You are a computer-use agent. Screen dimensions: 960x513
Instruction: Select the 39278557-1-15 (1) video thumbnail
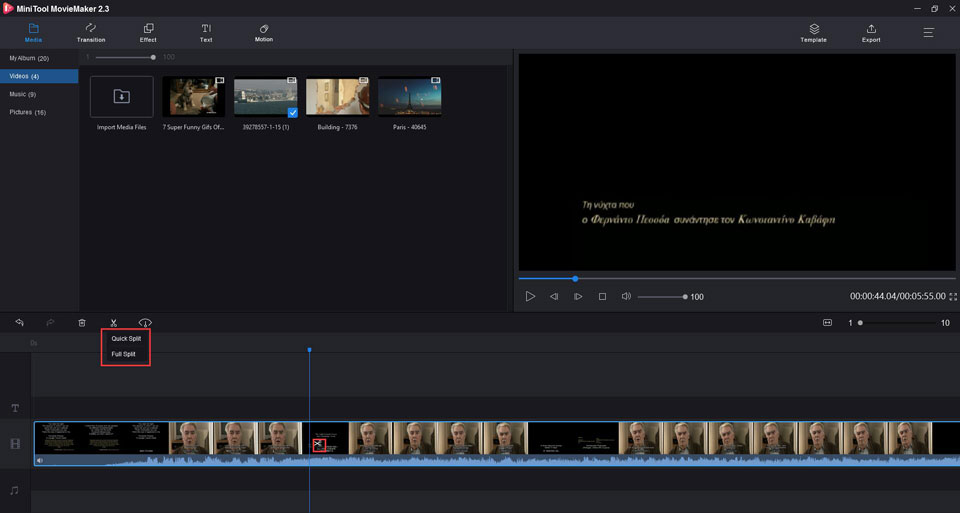tap(266, 97)
